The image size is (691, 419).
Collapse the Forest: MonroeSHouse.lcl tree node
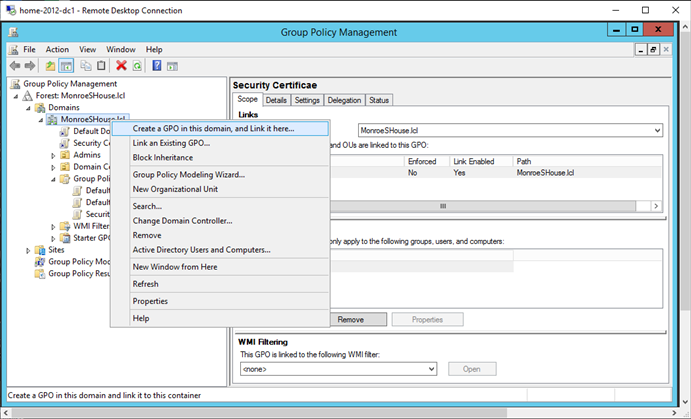click(16, 96)
